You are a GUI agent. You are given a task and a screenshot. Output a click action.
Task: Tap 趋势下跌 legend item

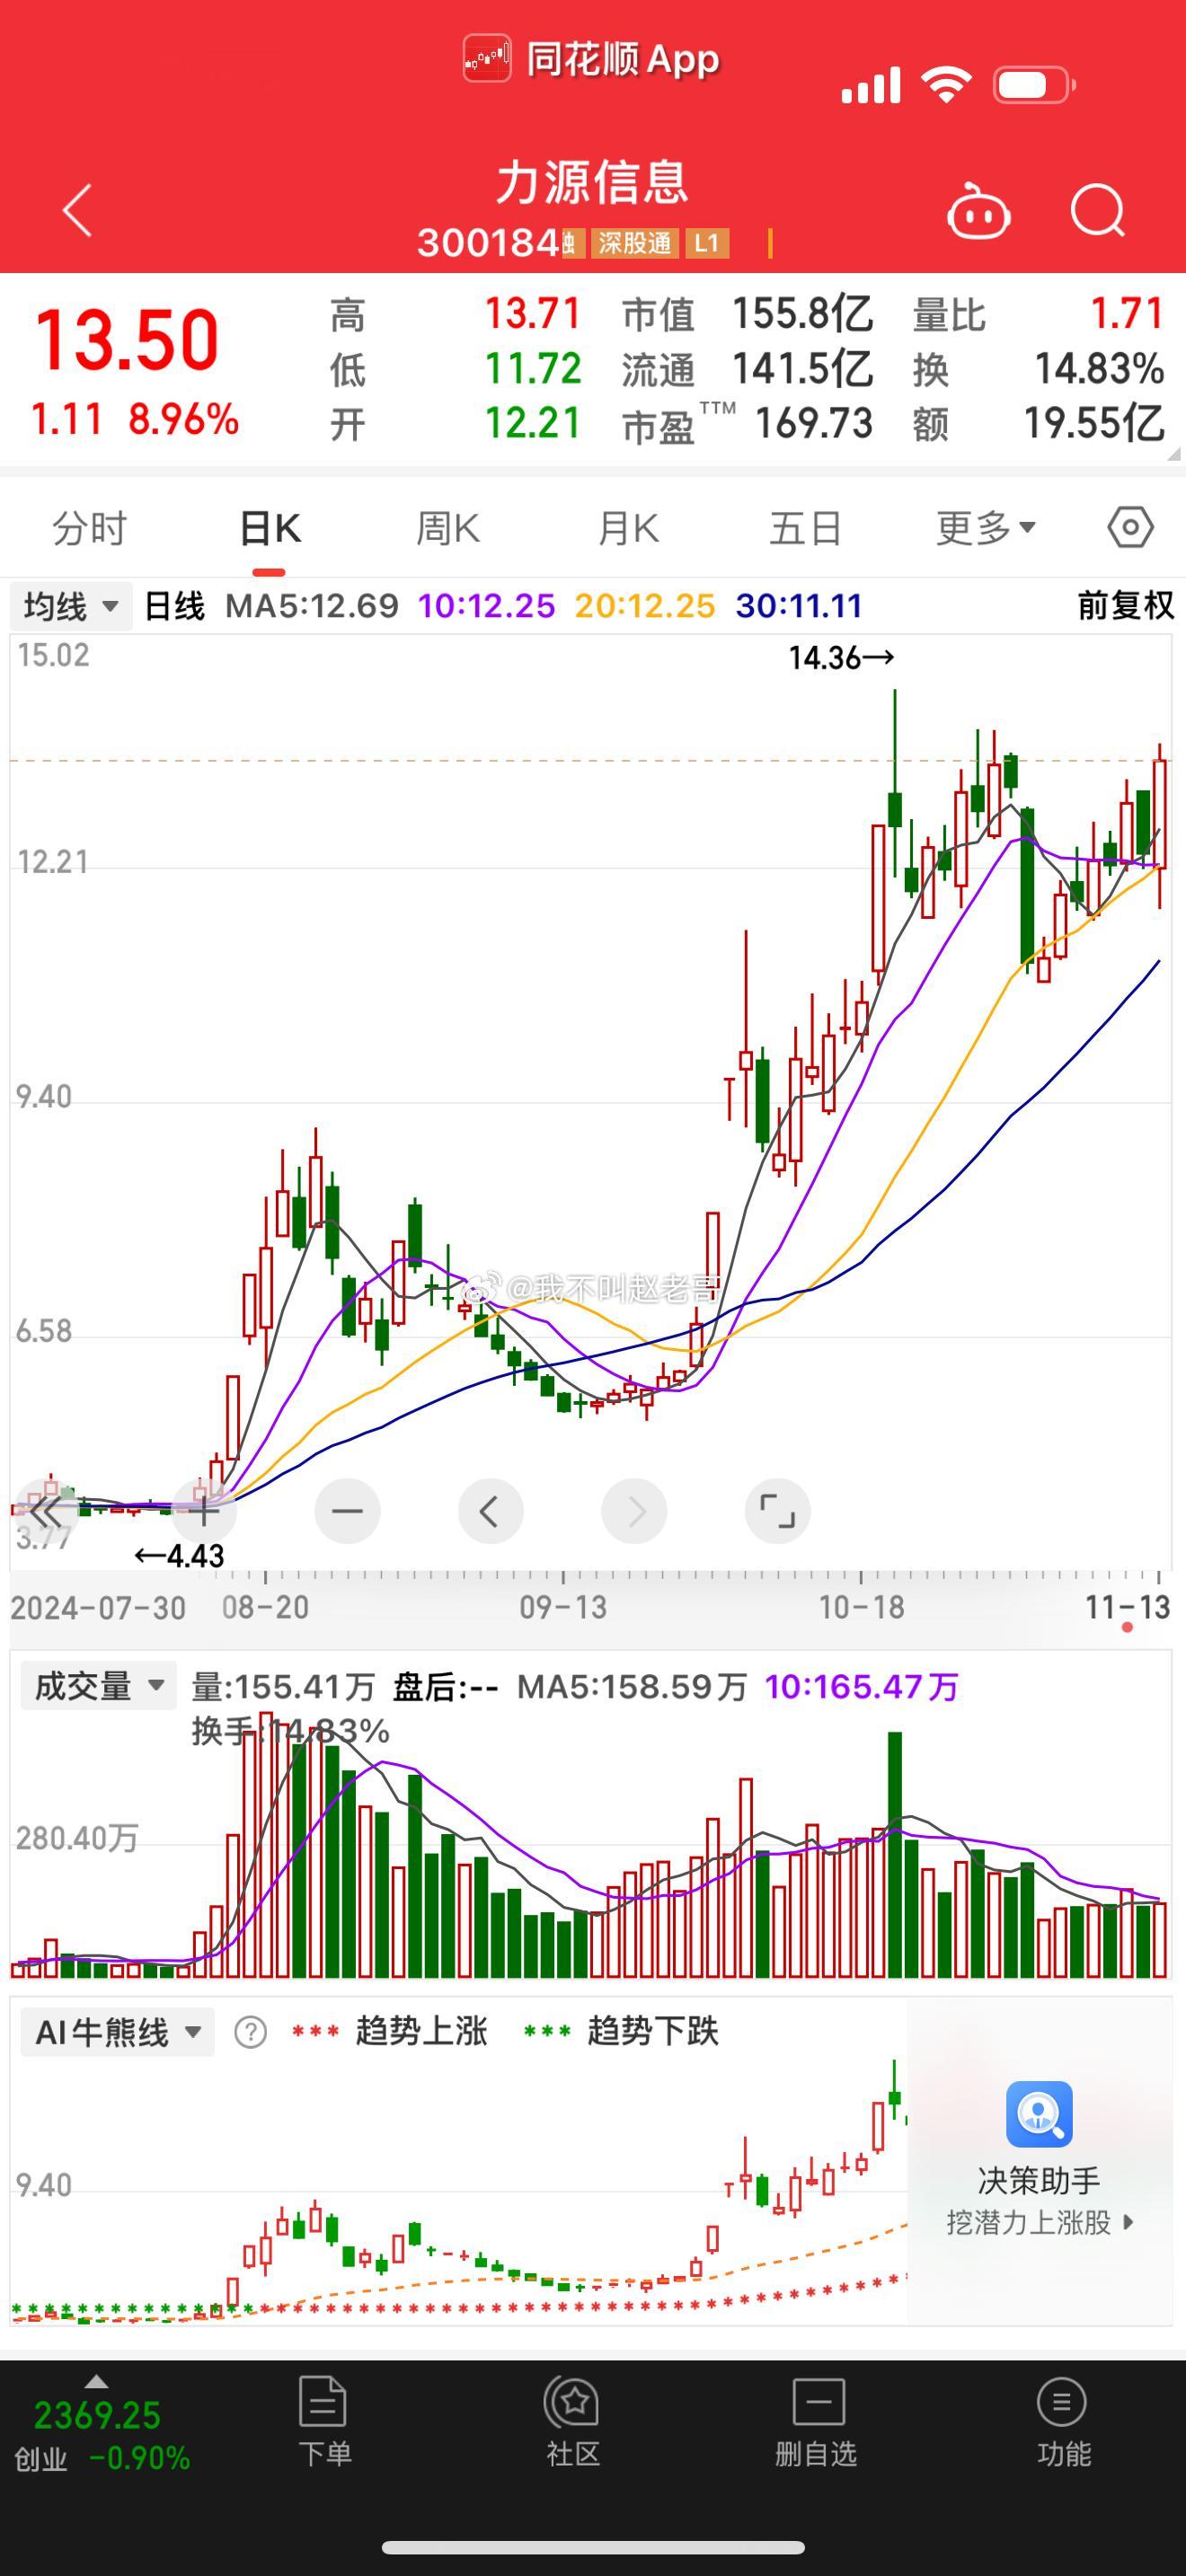tap(621, 2031)
